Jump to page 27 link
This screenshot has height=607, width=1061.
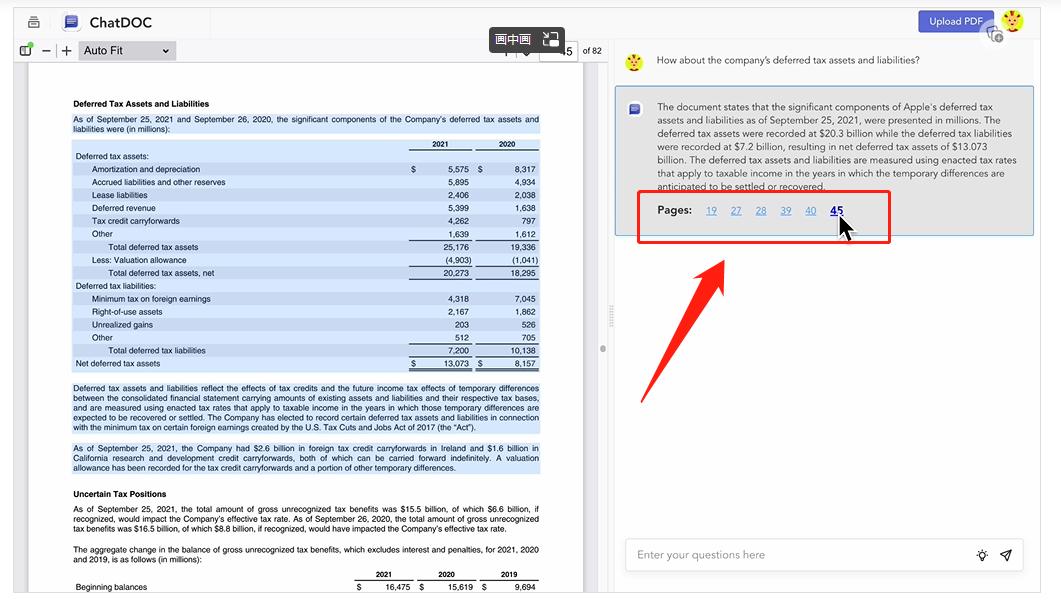tap(736, 210)
